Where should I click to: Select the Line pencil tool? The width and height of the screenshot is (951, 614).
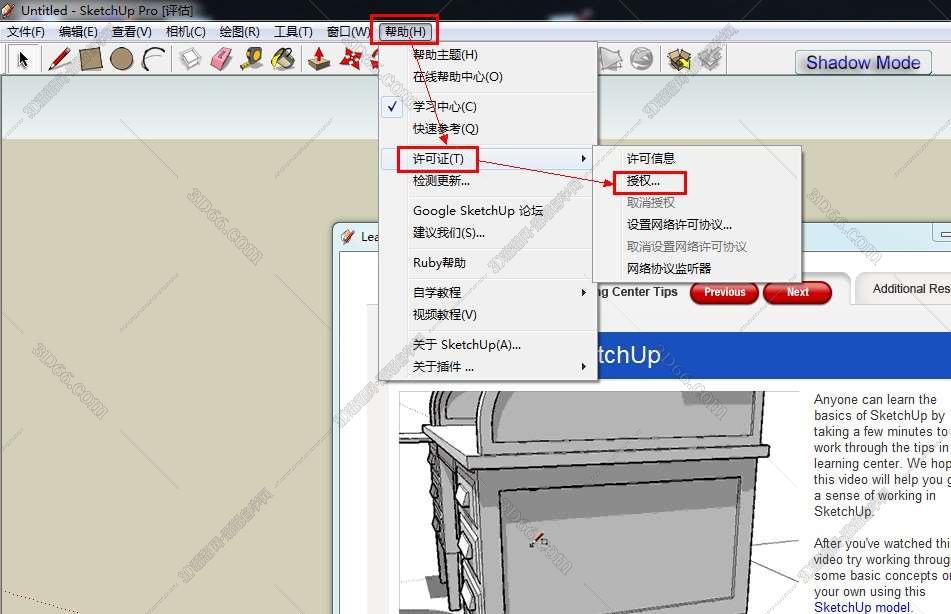click(59, 59)
